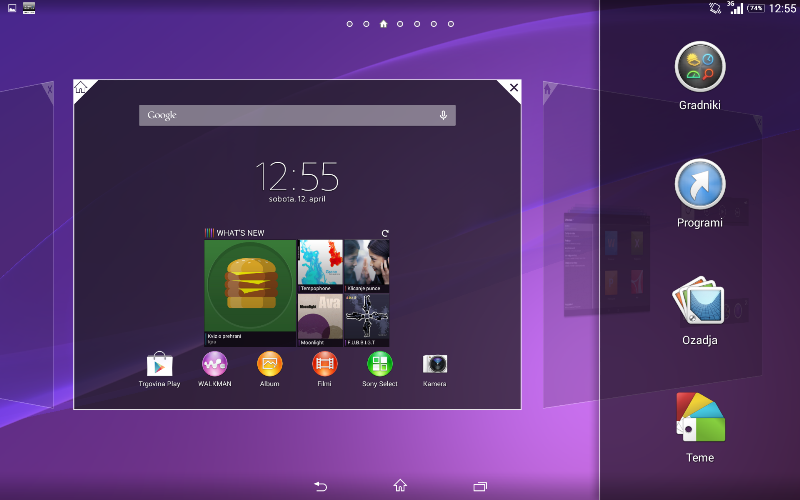Open the Klicanje punce thumbnail
The image size is (800, 500).
point(367,266)
